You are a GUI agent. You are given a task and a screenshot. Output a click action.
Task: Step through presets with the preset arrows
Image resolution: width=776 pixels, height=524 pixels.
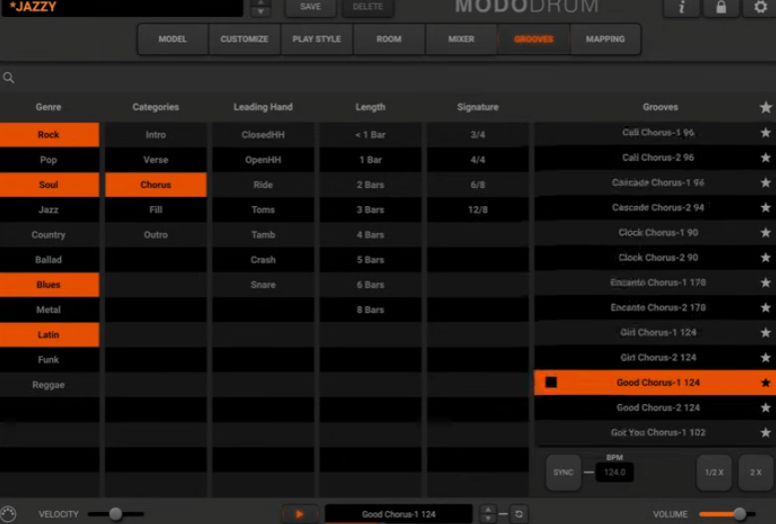(x=260, y=8)
